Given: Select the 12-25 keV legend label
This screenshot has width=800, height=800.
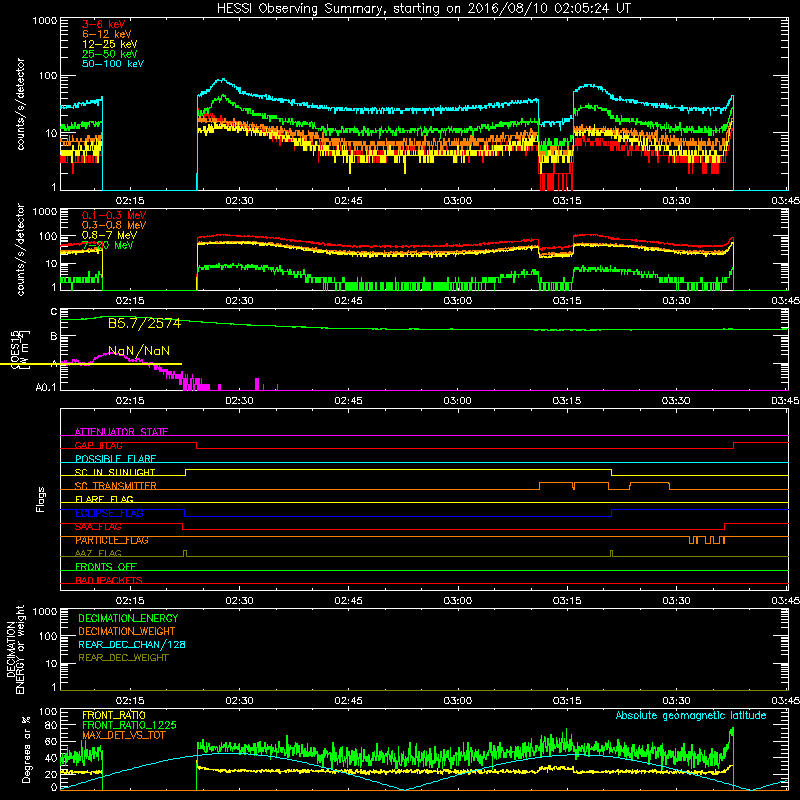Looking at the screenshot, I should [x=110, y=44].
